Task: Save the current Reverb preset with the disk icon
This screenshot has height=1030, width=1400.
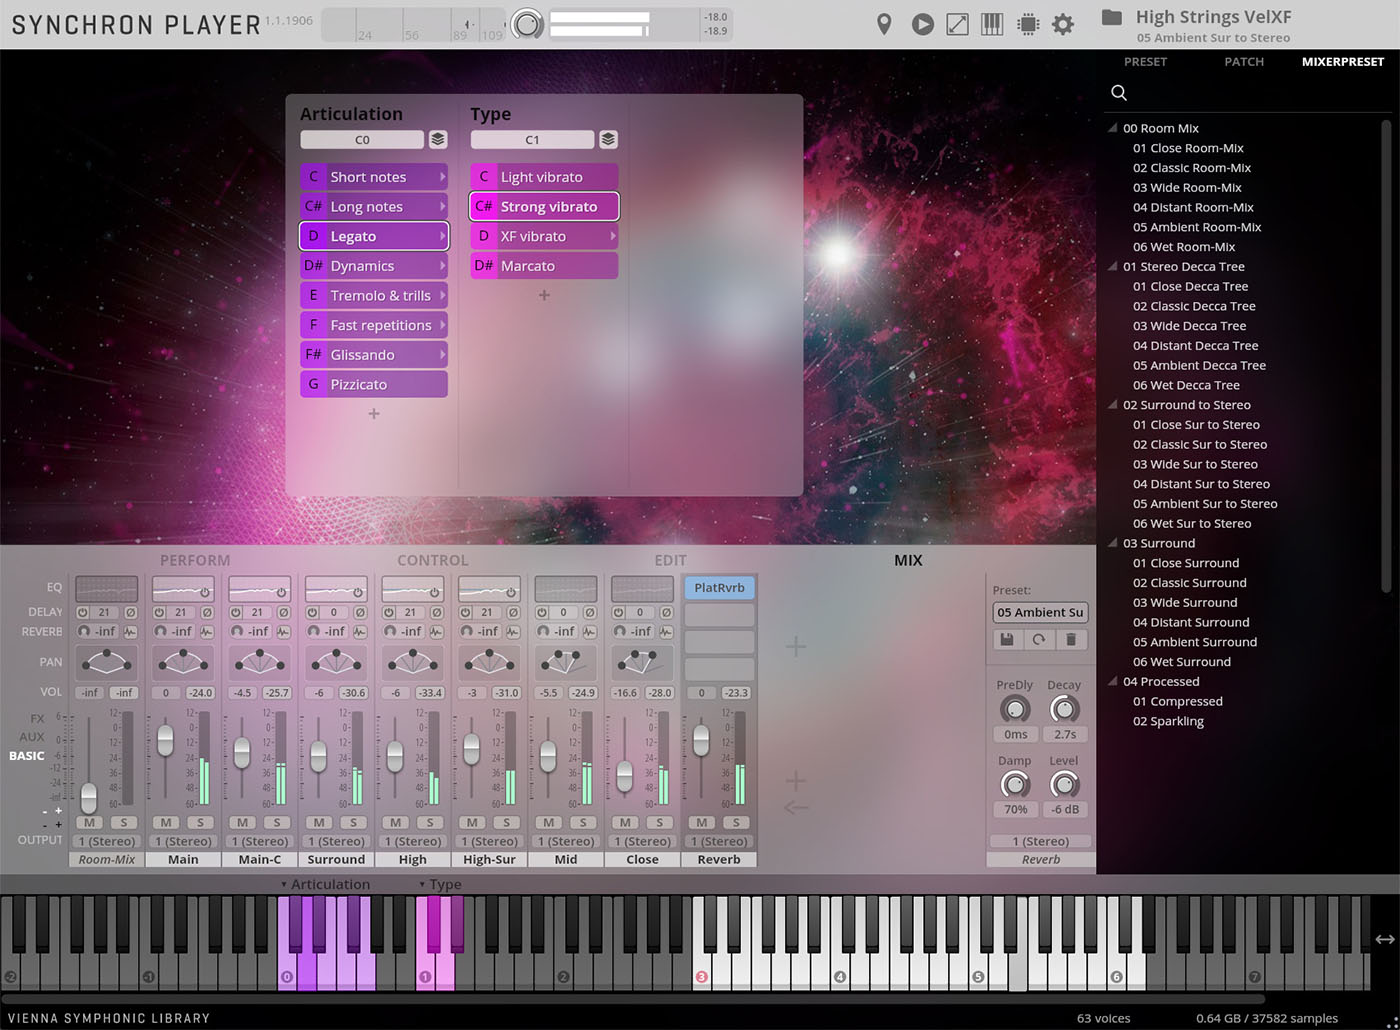Action: [1007, 639]
